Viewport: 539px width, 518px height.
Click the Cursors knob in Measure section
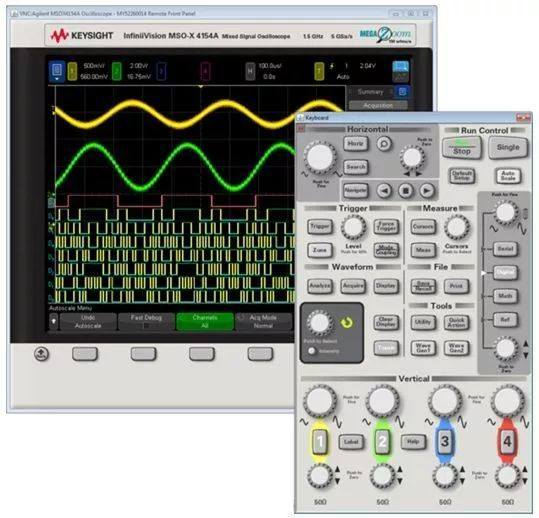456,227
